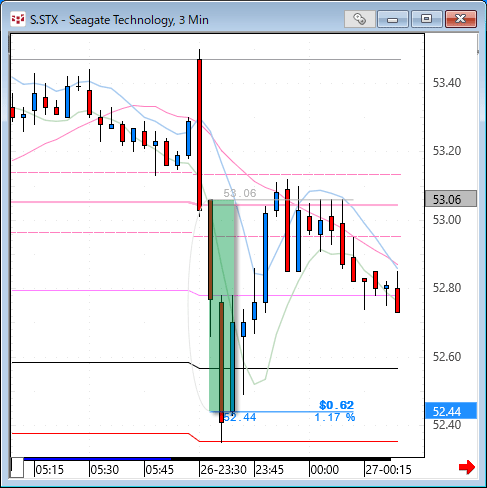Screen dimensions: 487x488
Task: Click the 53.00 price axis label
Action: pos(447,220)
